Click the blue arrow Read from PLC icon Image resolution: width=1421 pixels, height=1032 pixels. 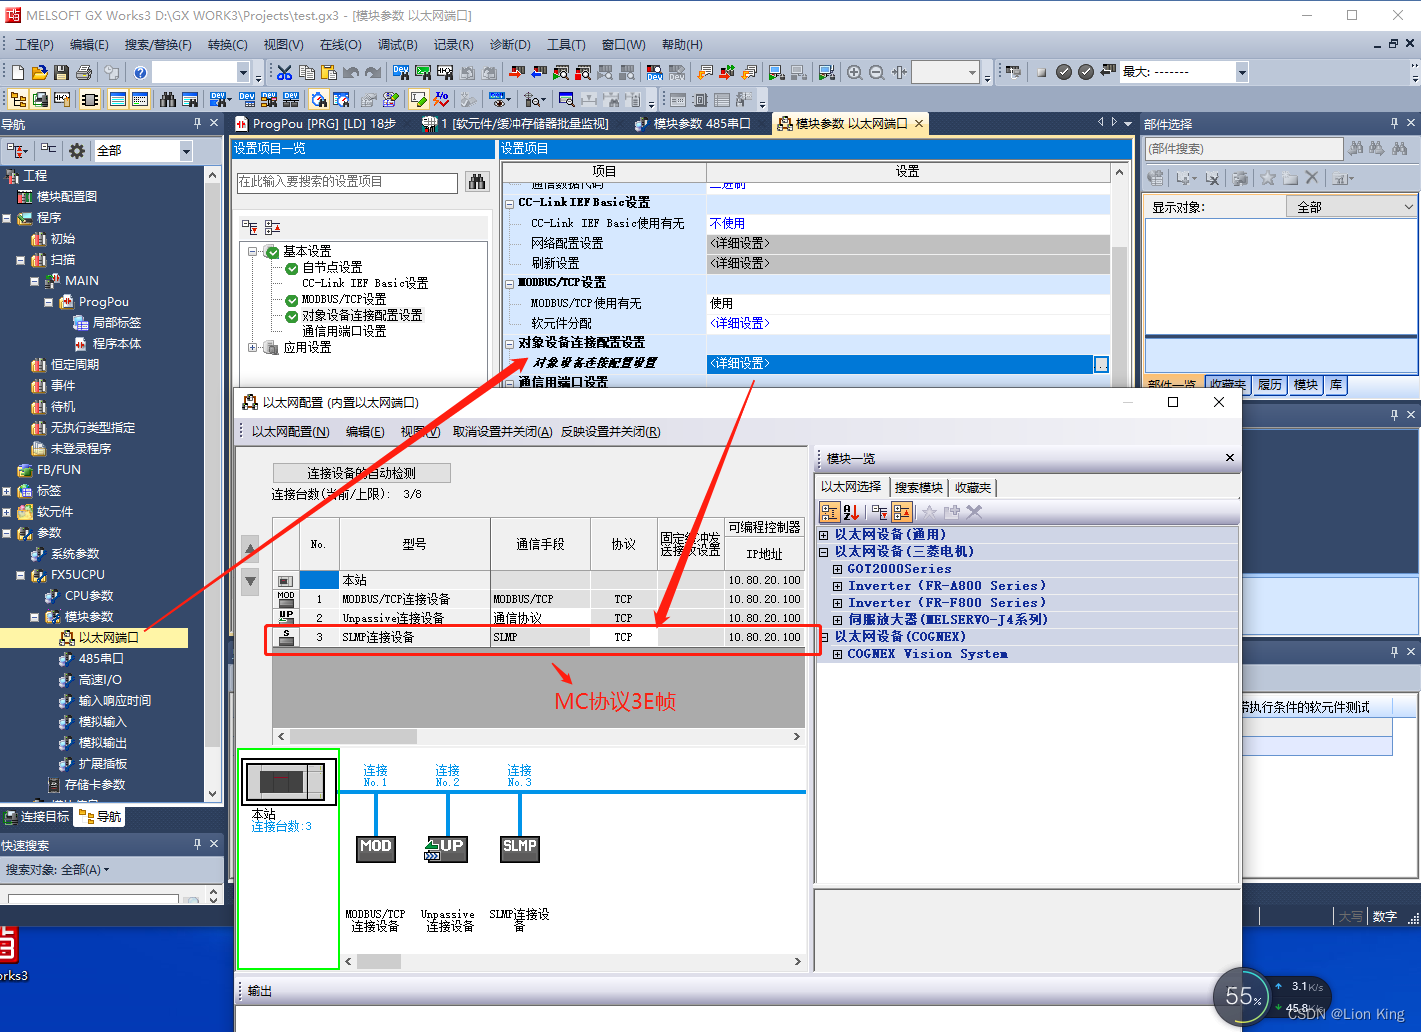(x=539, y=72)
